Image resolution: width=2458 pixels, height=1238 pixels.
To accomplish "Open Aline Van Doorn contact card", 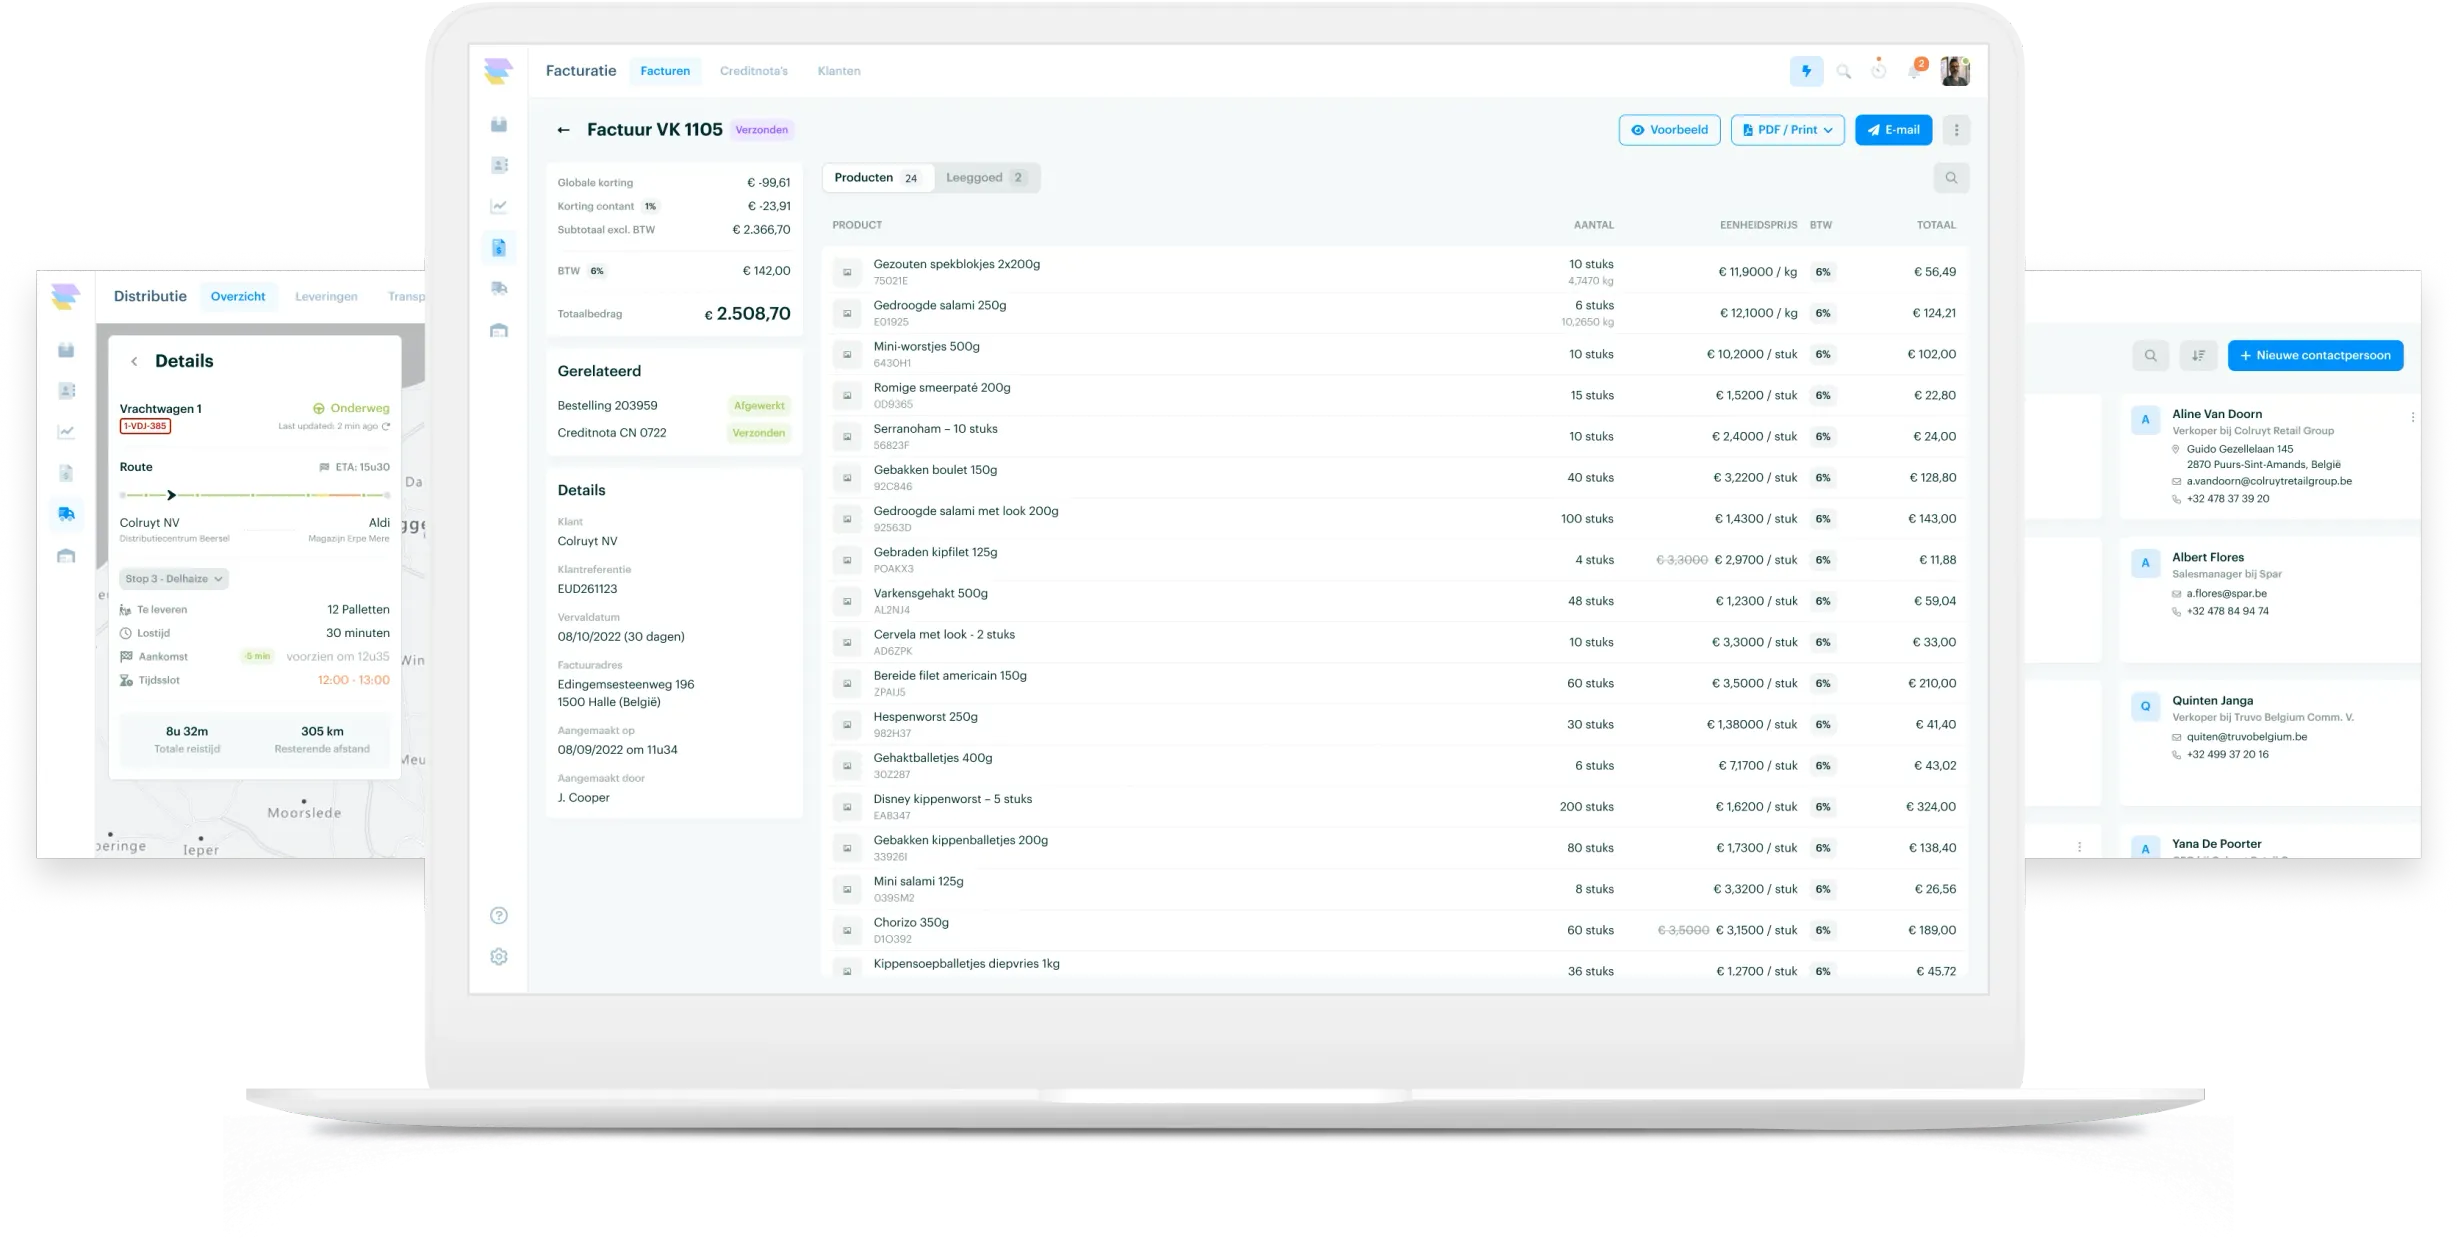I will 2270,457.
